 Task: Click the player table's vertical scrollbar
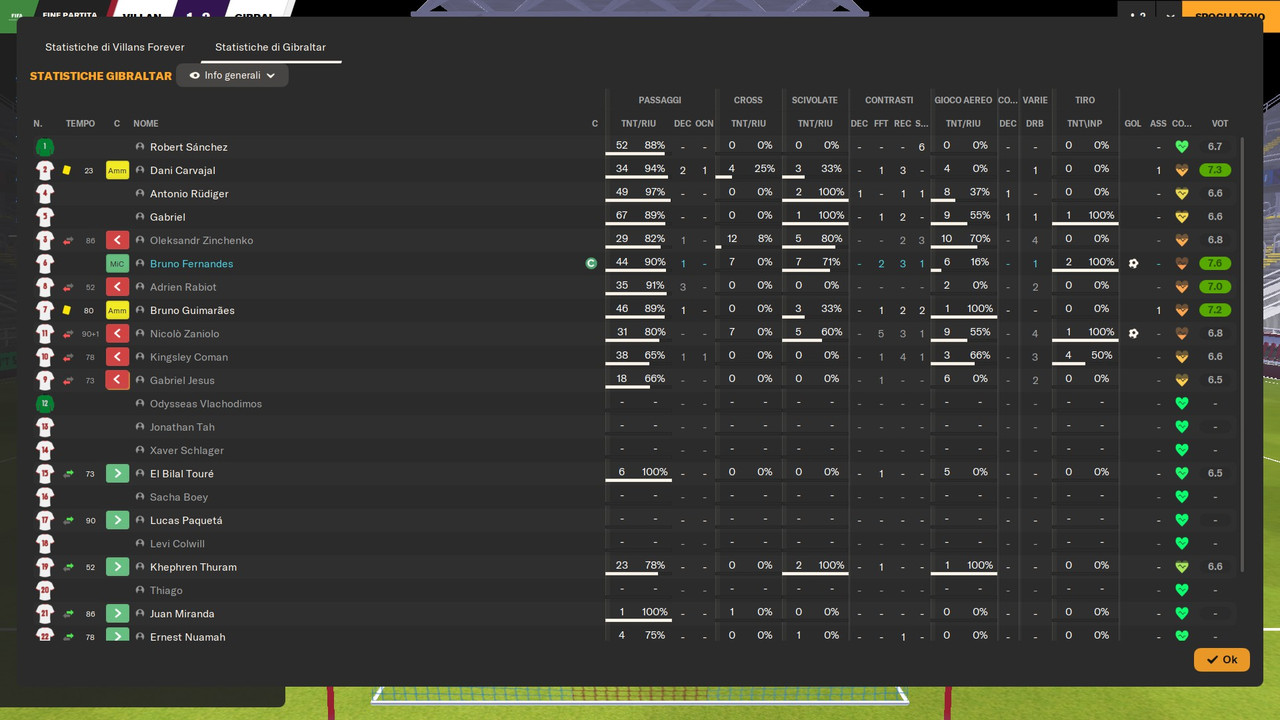click(x=1243, y=355)
